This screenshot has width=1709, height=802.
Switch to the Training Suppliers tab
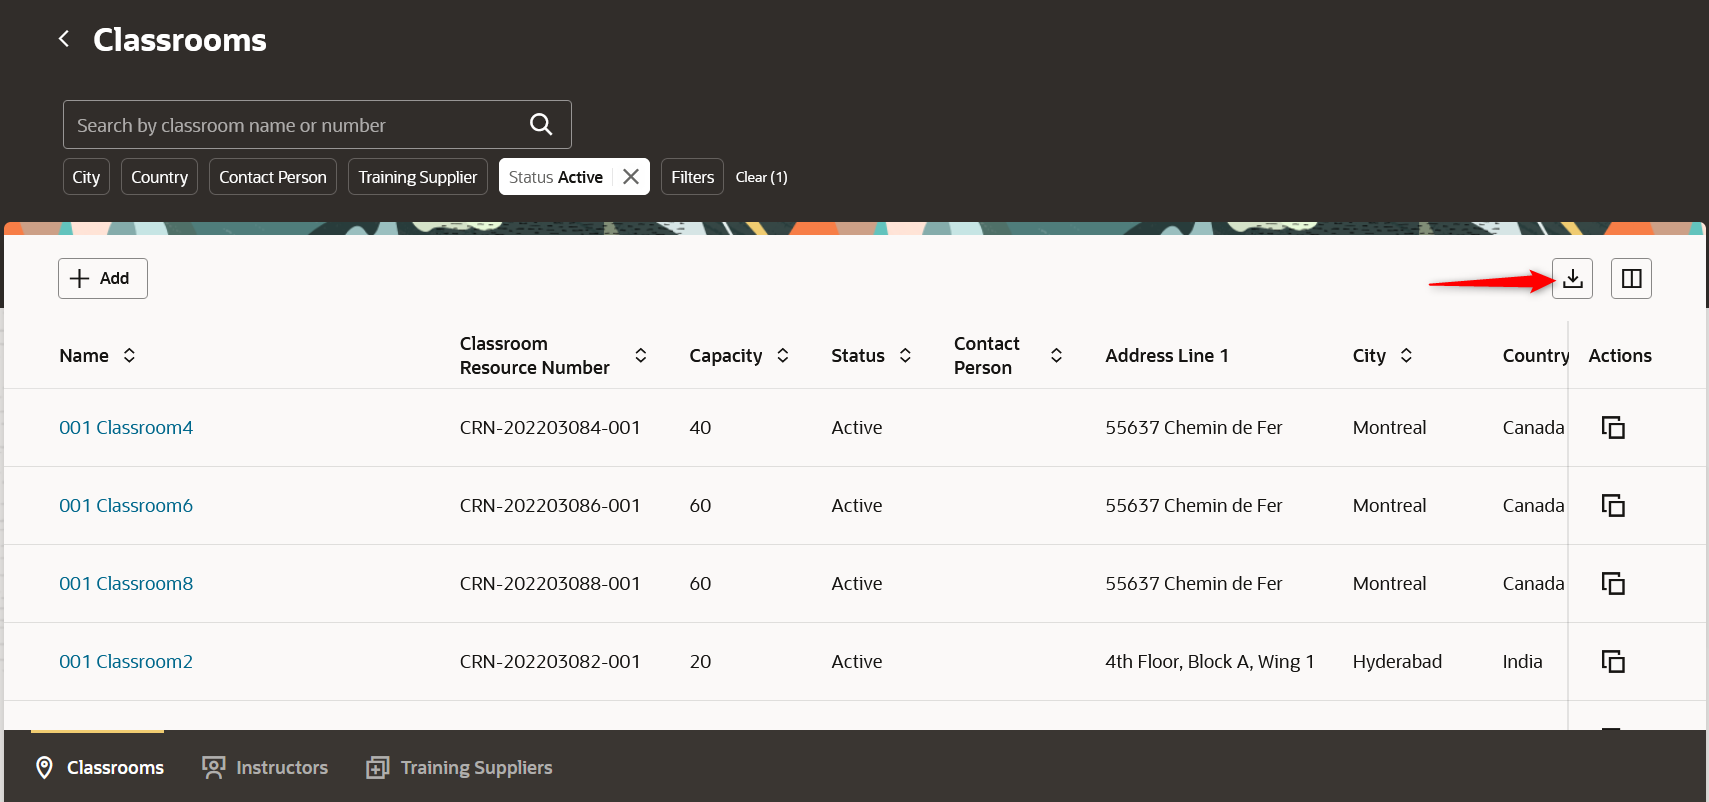pyautogui.click(x=459, y=767)
